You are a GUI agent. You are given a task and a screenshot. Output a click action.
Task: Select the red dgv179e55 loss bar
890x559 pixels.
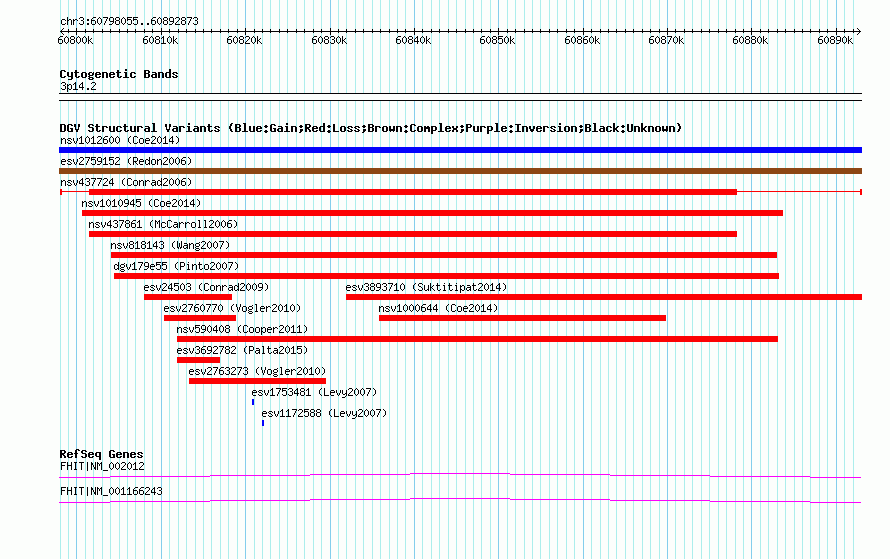tap(446, 276)
